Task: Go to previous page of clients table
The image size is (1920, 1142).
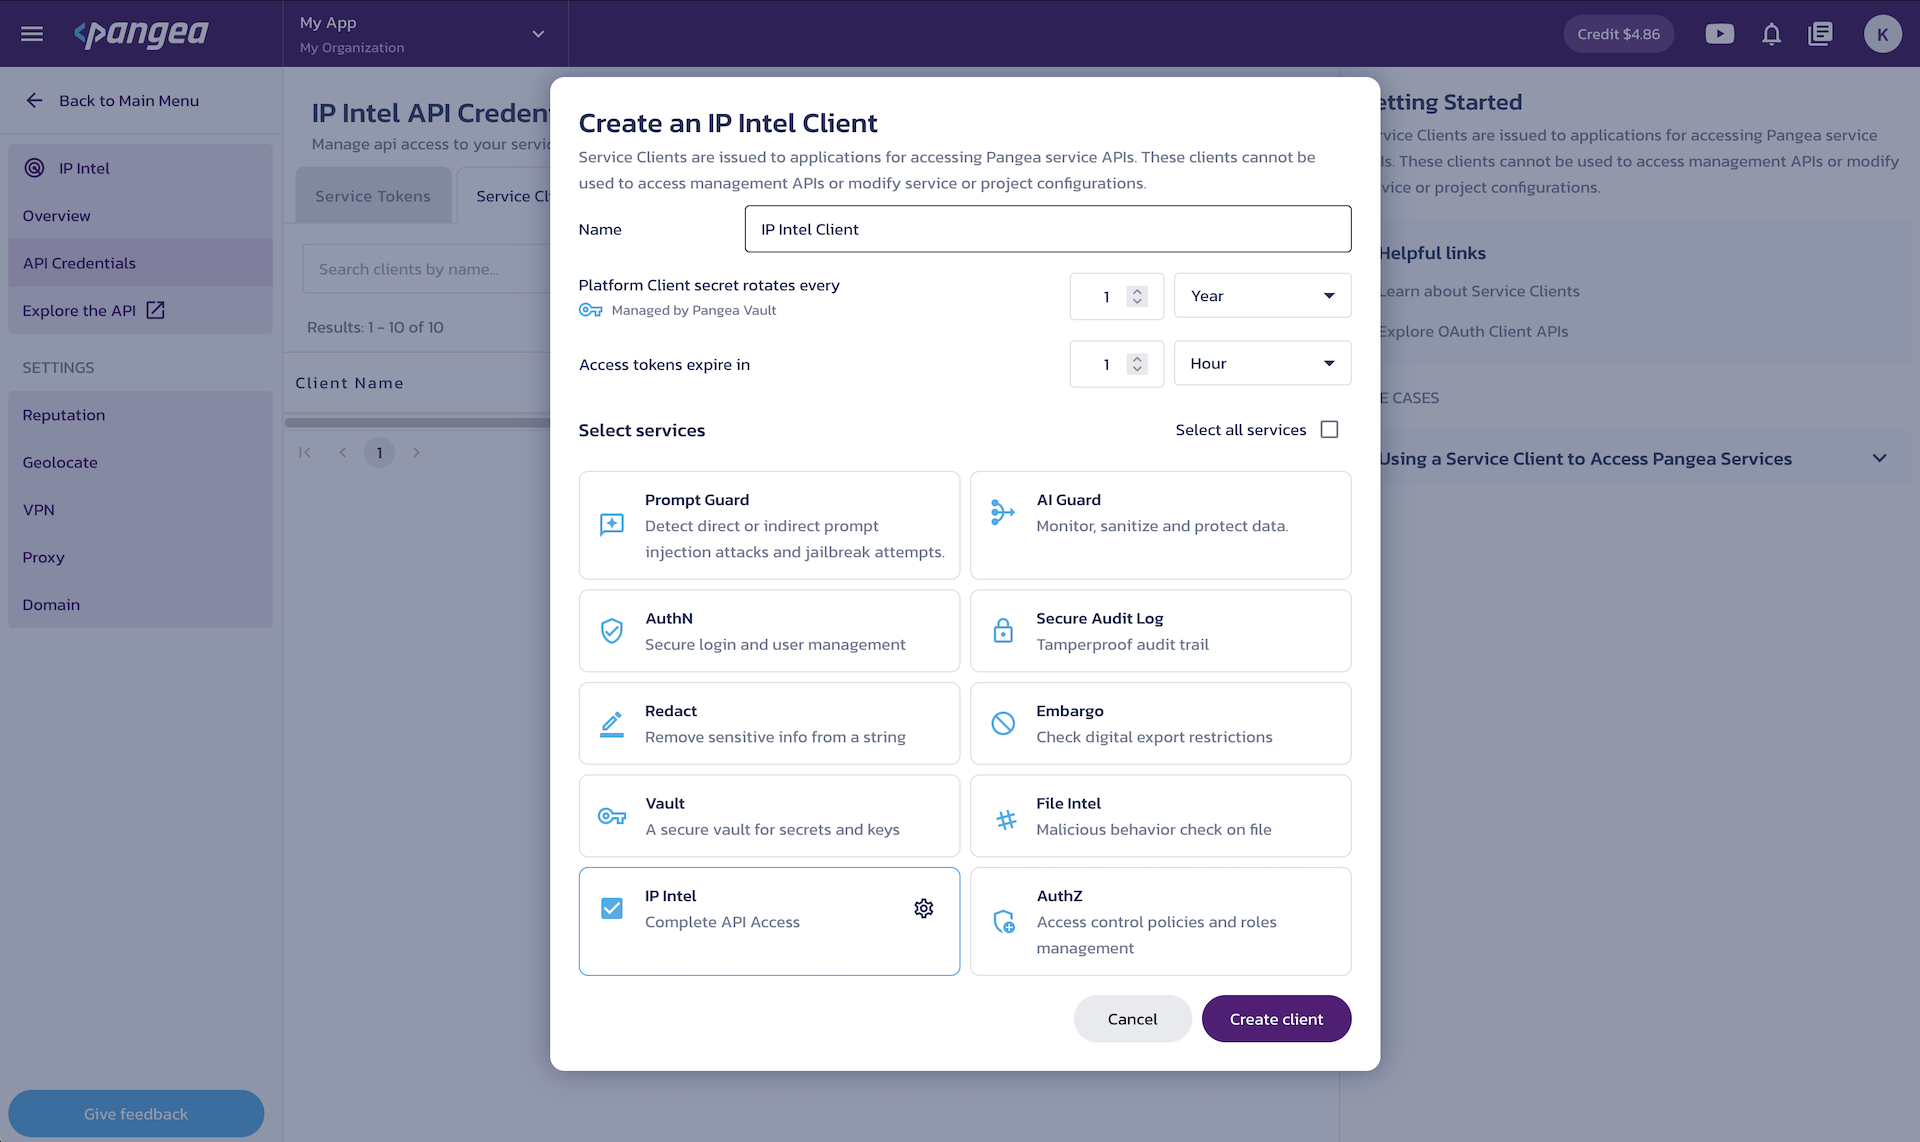Action: tap(343, 452)
